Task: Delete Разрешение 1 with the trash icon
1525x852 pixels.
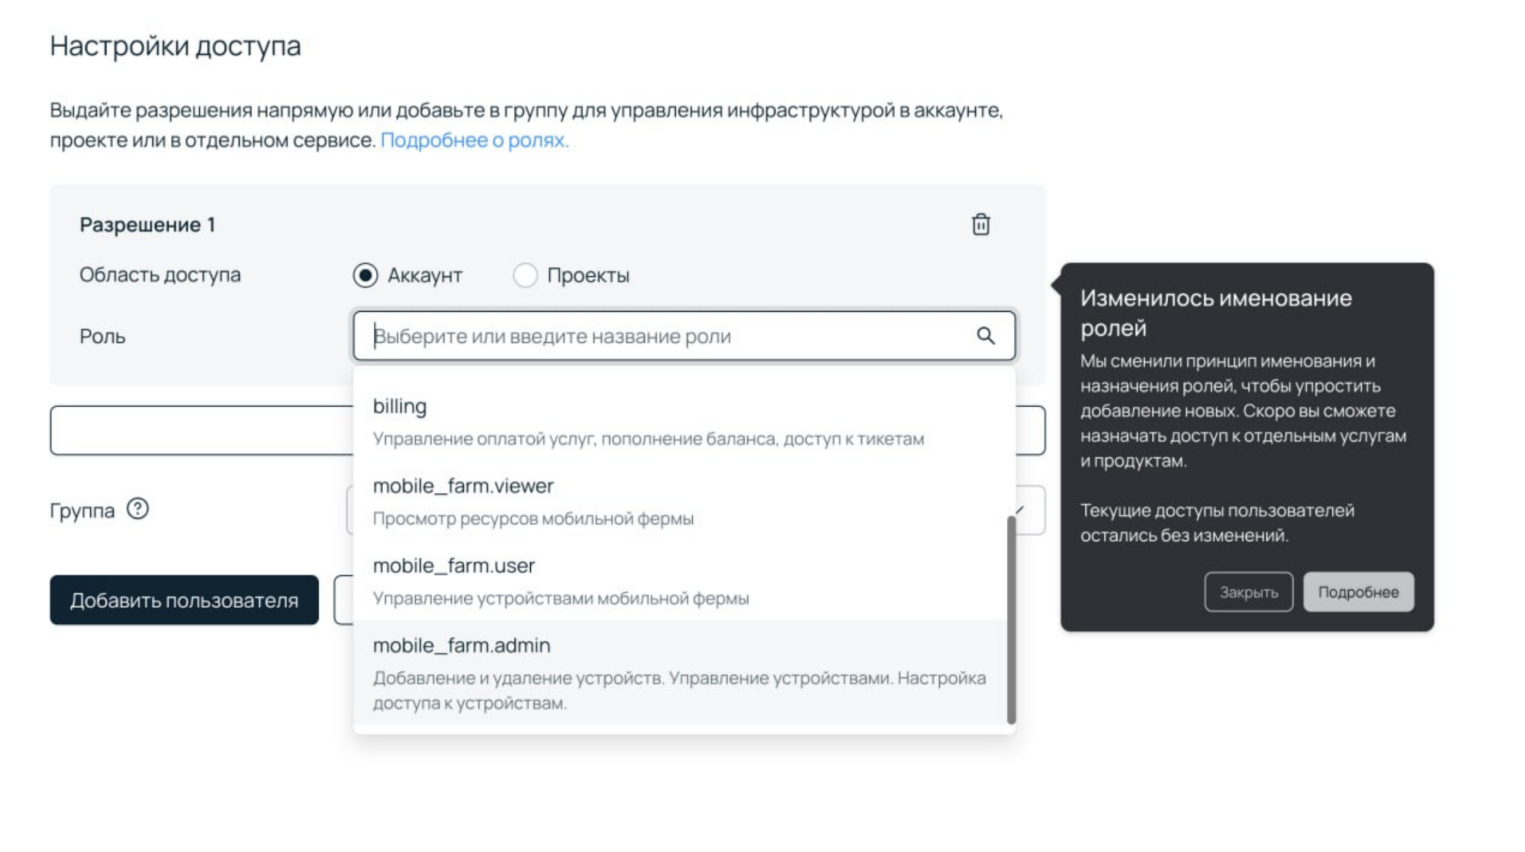Action: tap(981, 225)
